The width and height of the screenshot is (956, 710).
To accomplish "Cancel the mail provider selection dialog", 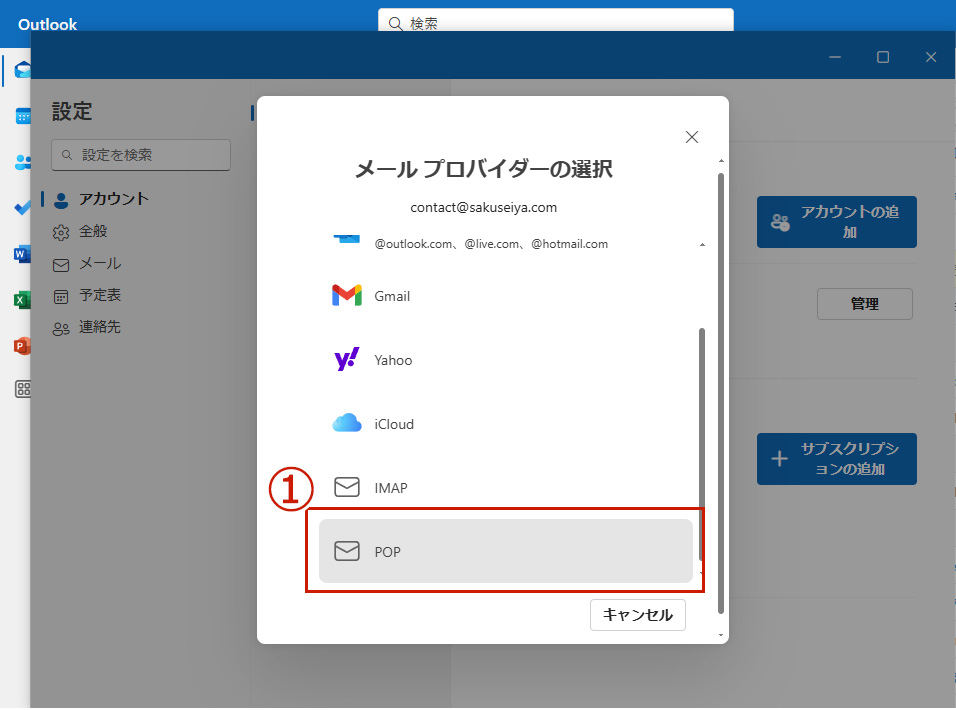I will (638, 614).
